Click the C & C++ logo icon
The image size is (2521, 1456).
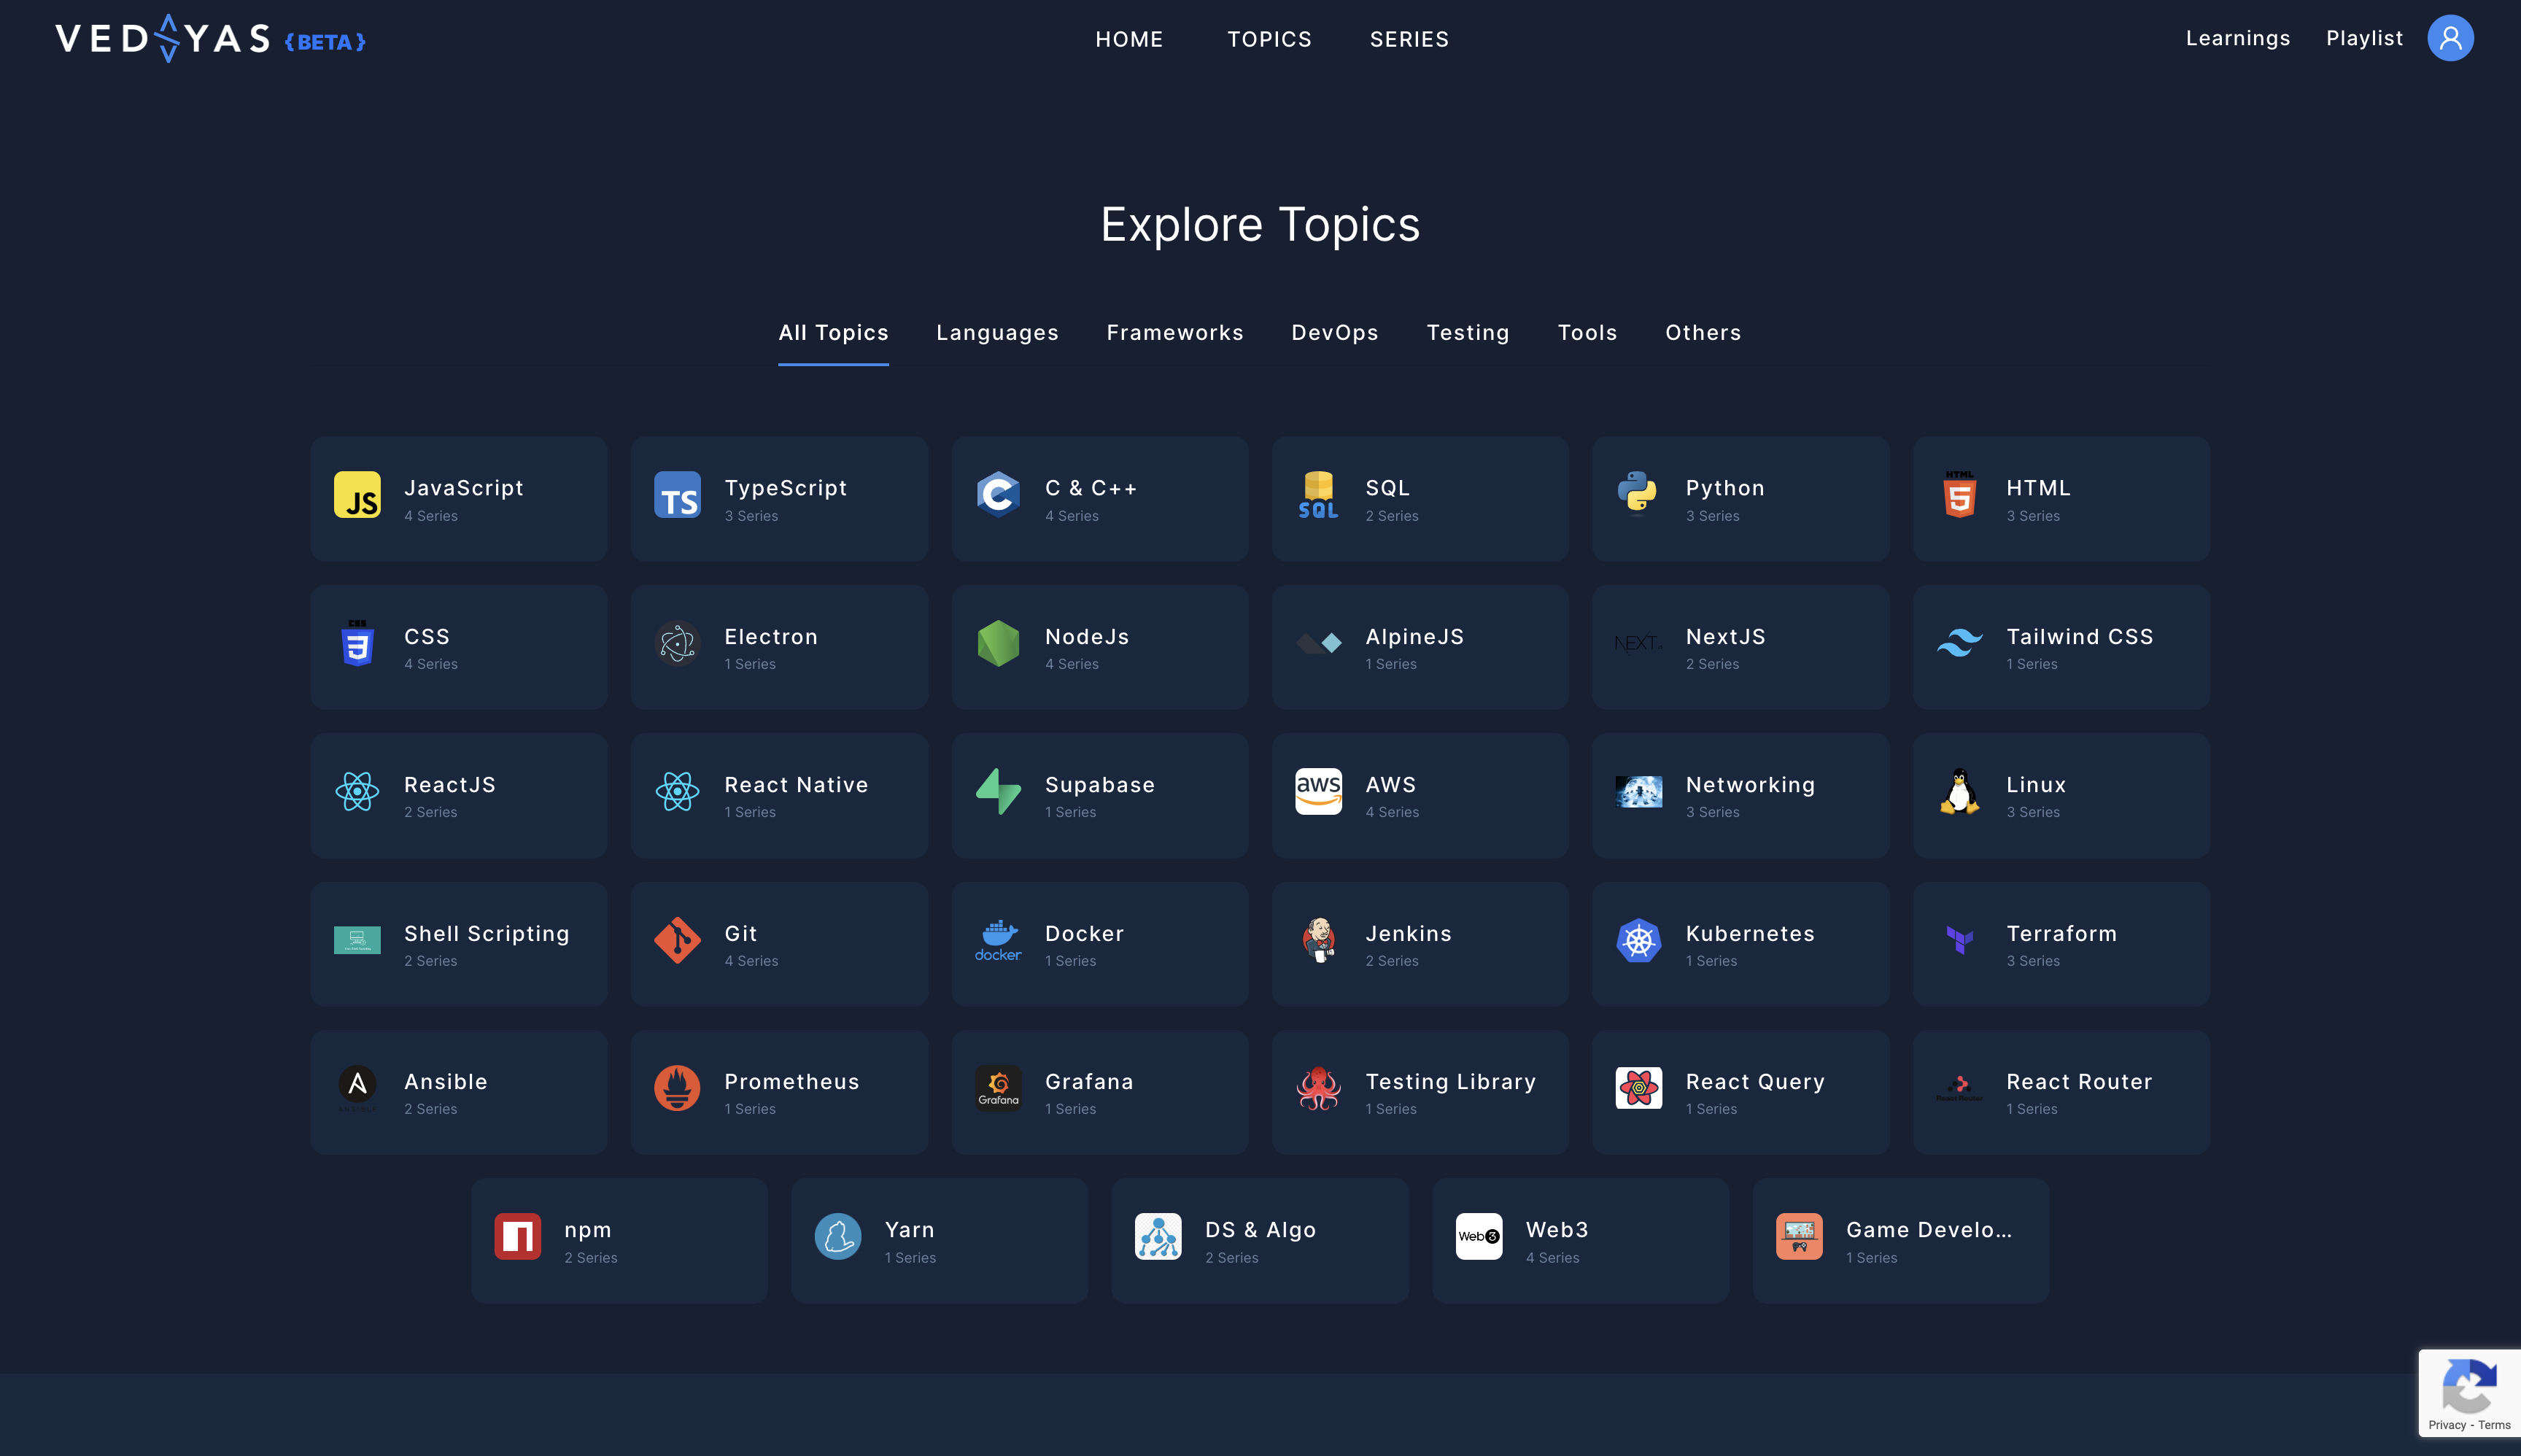pos(998,495)
